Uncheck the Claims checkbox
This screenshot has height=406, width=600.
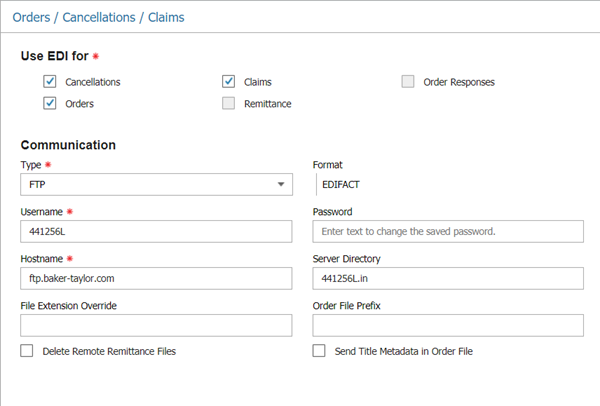pos(228,82)
